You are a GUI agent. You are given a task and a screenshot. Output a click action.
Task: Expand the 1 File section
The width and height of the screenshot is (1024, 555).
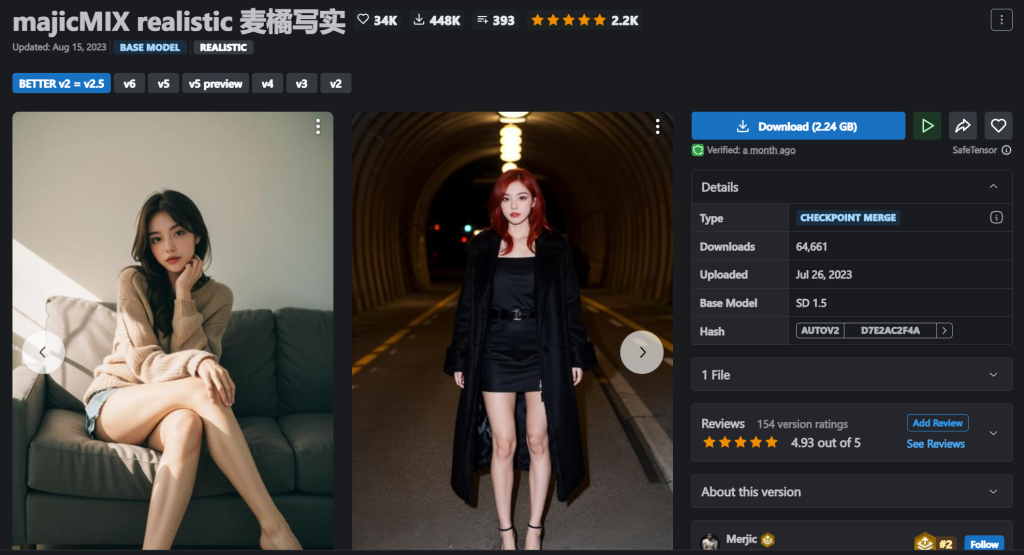993,375
